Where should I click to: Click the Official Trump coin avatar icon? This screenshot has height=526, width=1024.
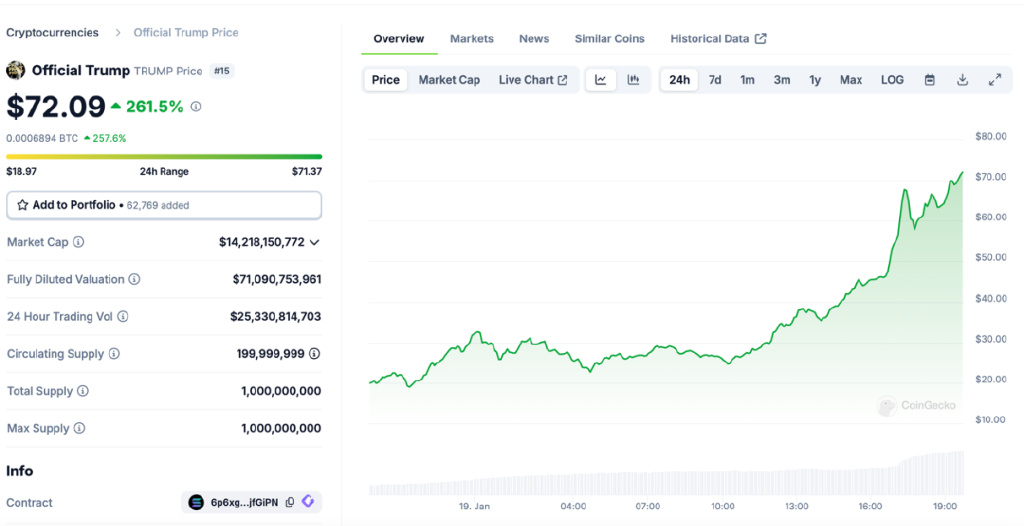pyautogui.click(x=16, y=71)
